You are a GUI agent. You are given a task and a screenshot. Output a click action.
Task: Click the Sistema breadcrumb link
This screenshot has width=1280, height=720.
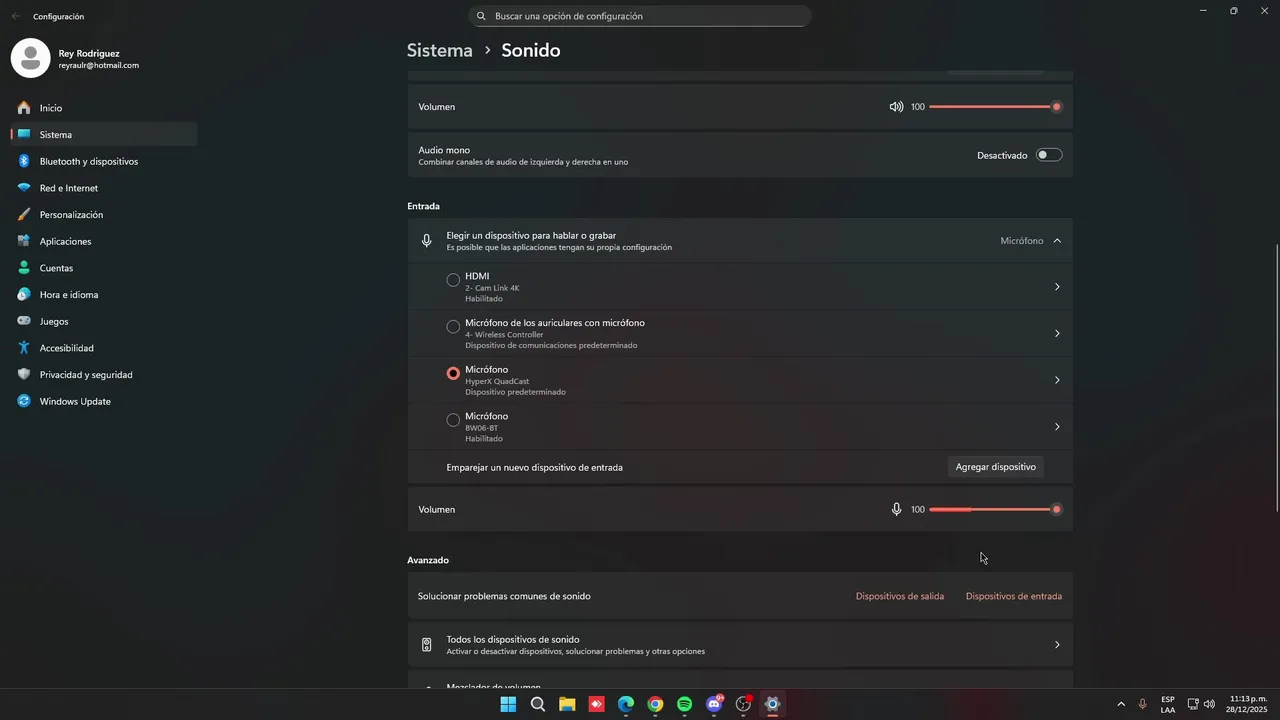(439, 50)
